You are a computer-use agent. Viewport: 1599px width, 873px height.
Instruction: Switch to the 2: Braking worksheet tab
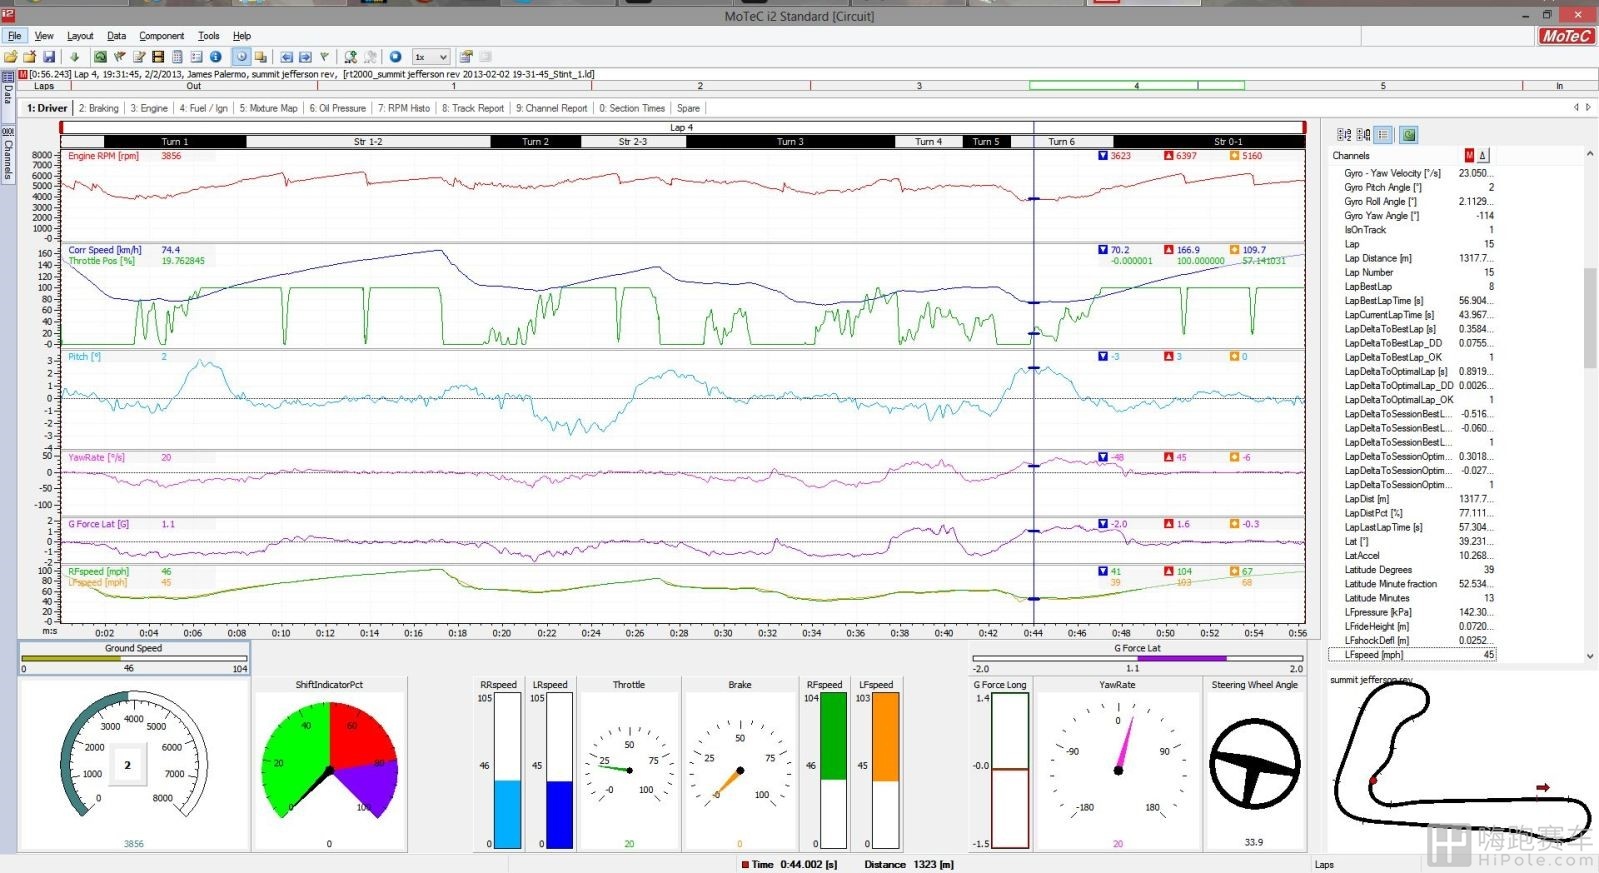(x=98, y=108)
